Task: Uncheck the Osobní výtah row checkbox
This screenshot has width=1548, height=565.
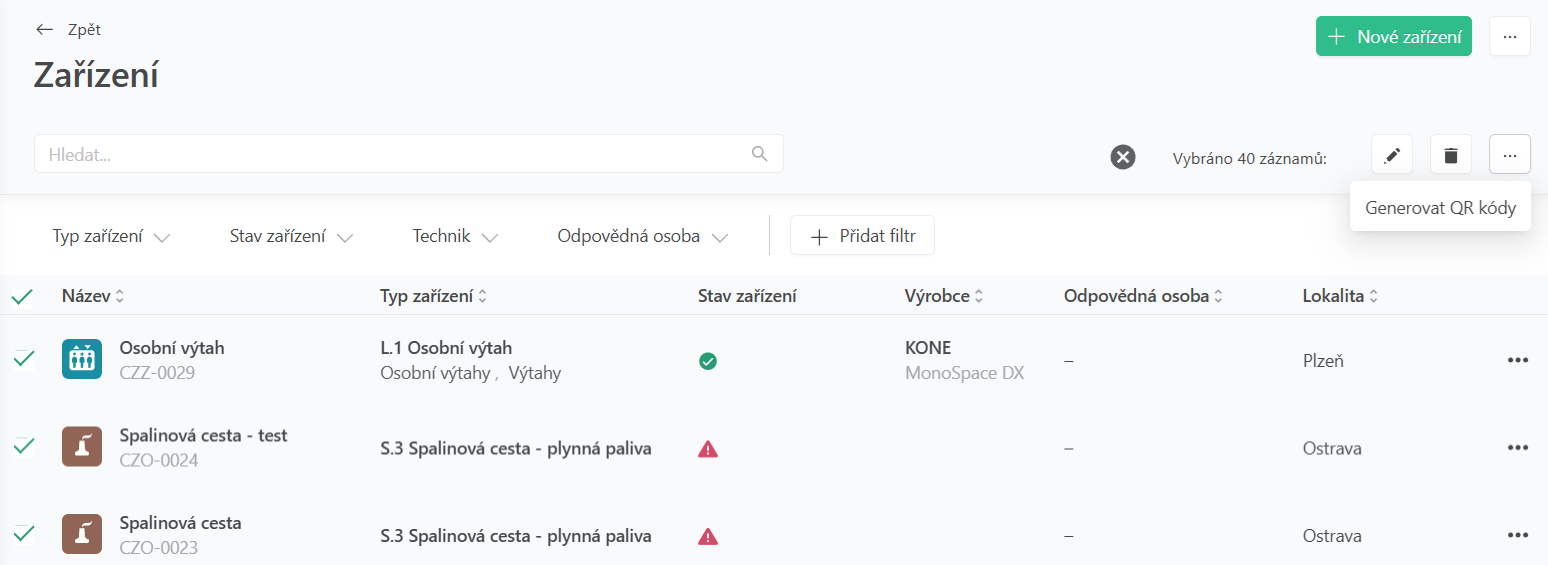Action: coord(23,359)
